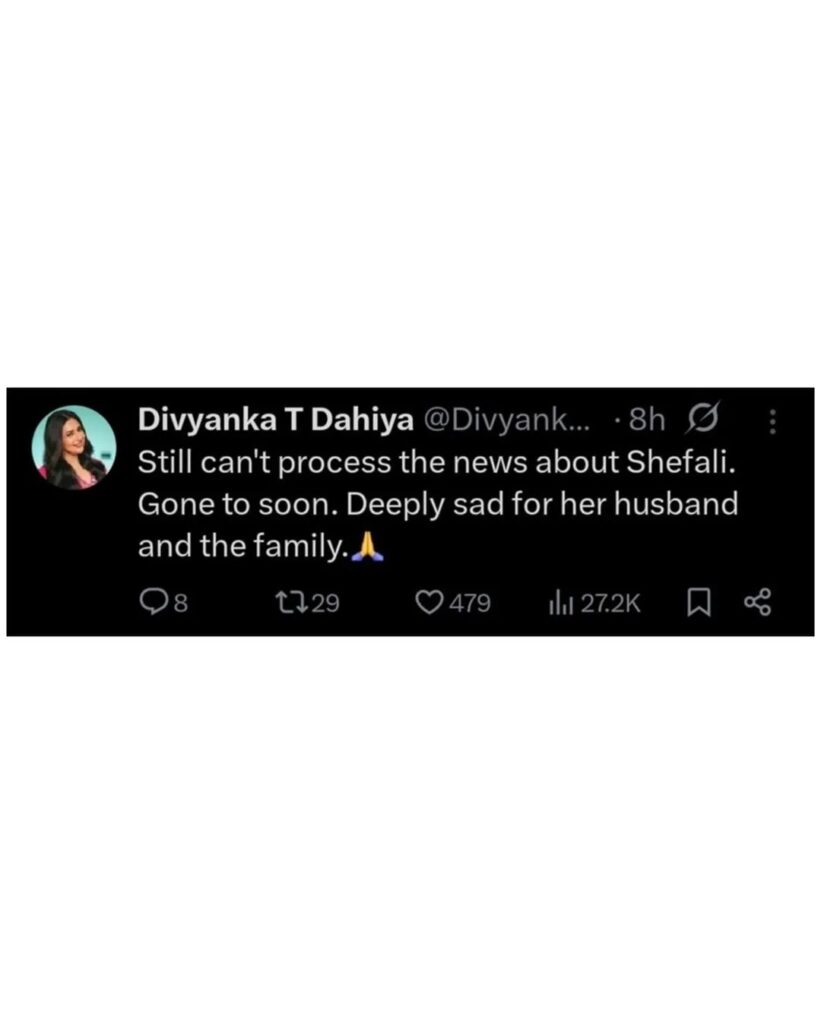Open the view analytics bar chart icon

(561, 602)
